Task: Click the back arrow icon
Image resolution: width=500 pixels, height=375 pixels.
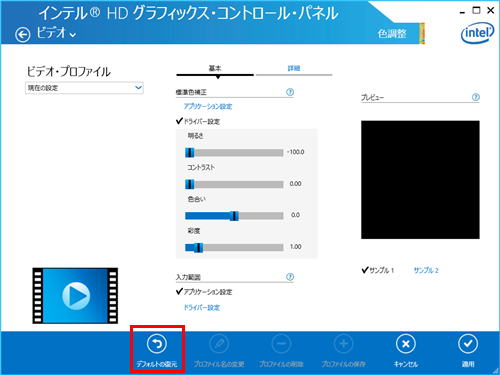Action: pos(23,35)
